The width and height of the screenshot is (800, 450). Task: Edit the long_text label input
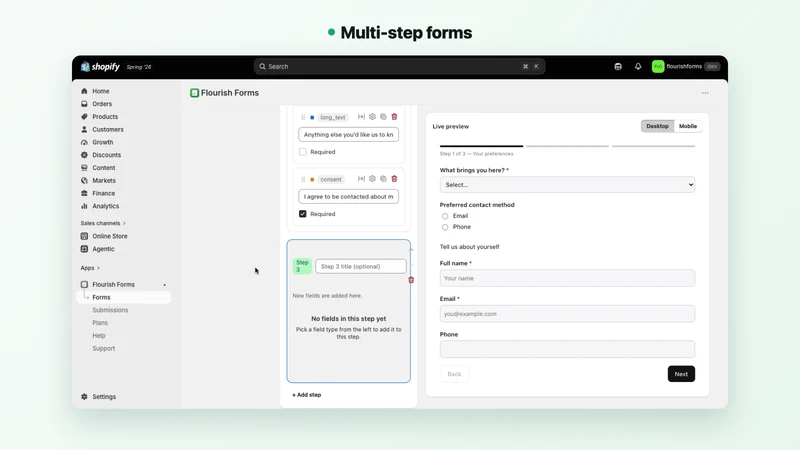click(348, 135)
